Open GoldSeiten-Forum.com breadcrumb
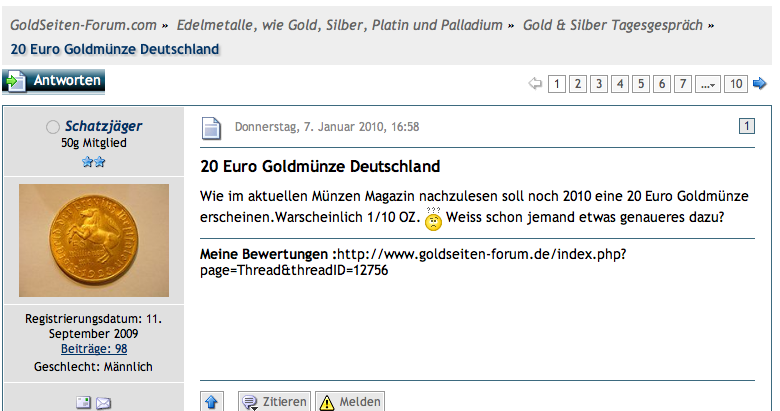This screenshot has height=411, width=780. (x=83, y=25)
